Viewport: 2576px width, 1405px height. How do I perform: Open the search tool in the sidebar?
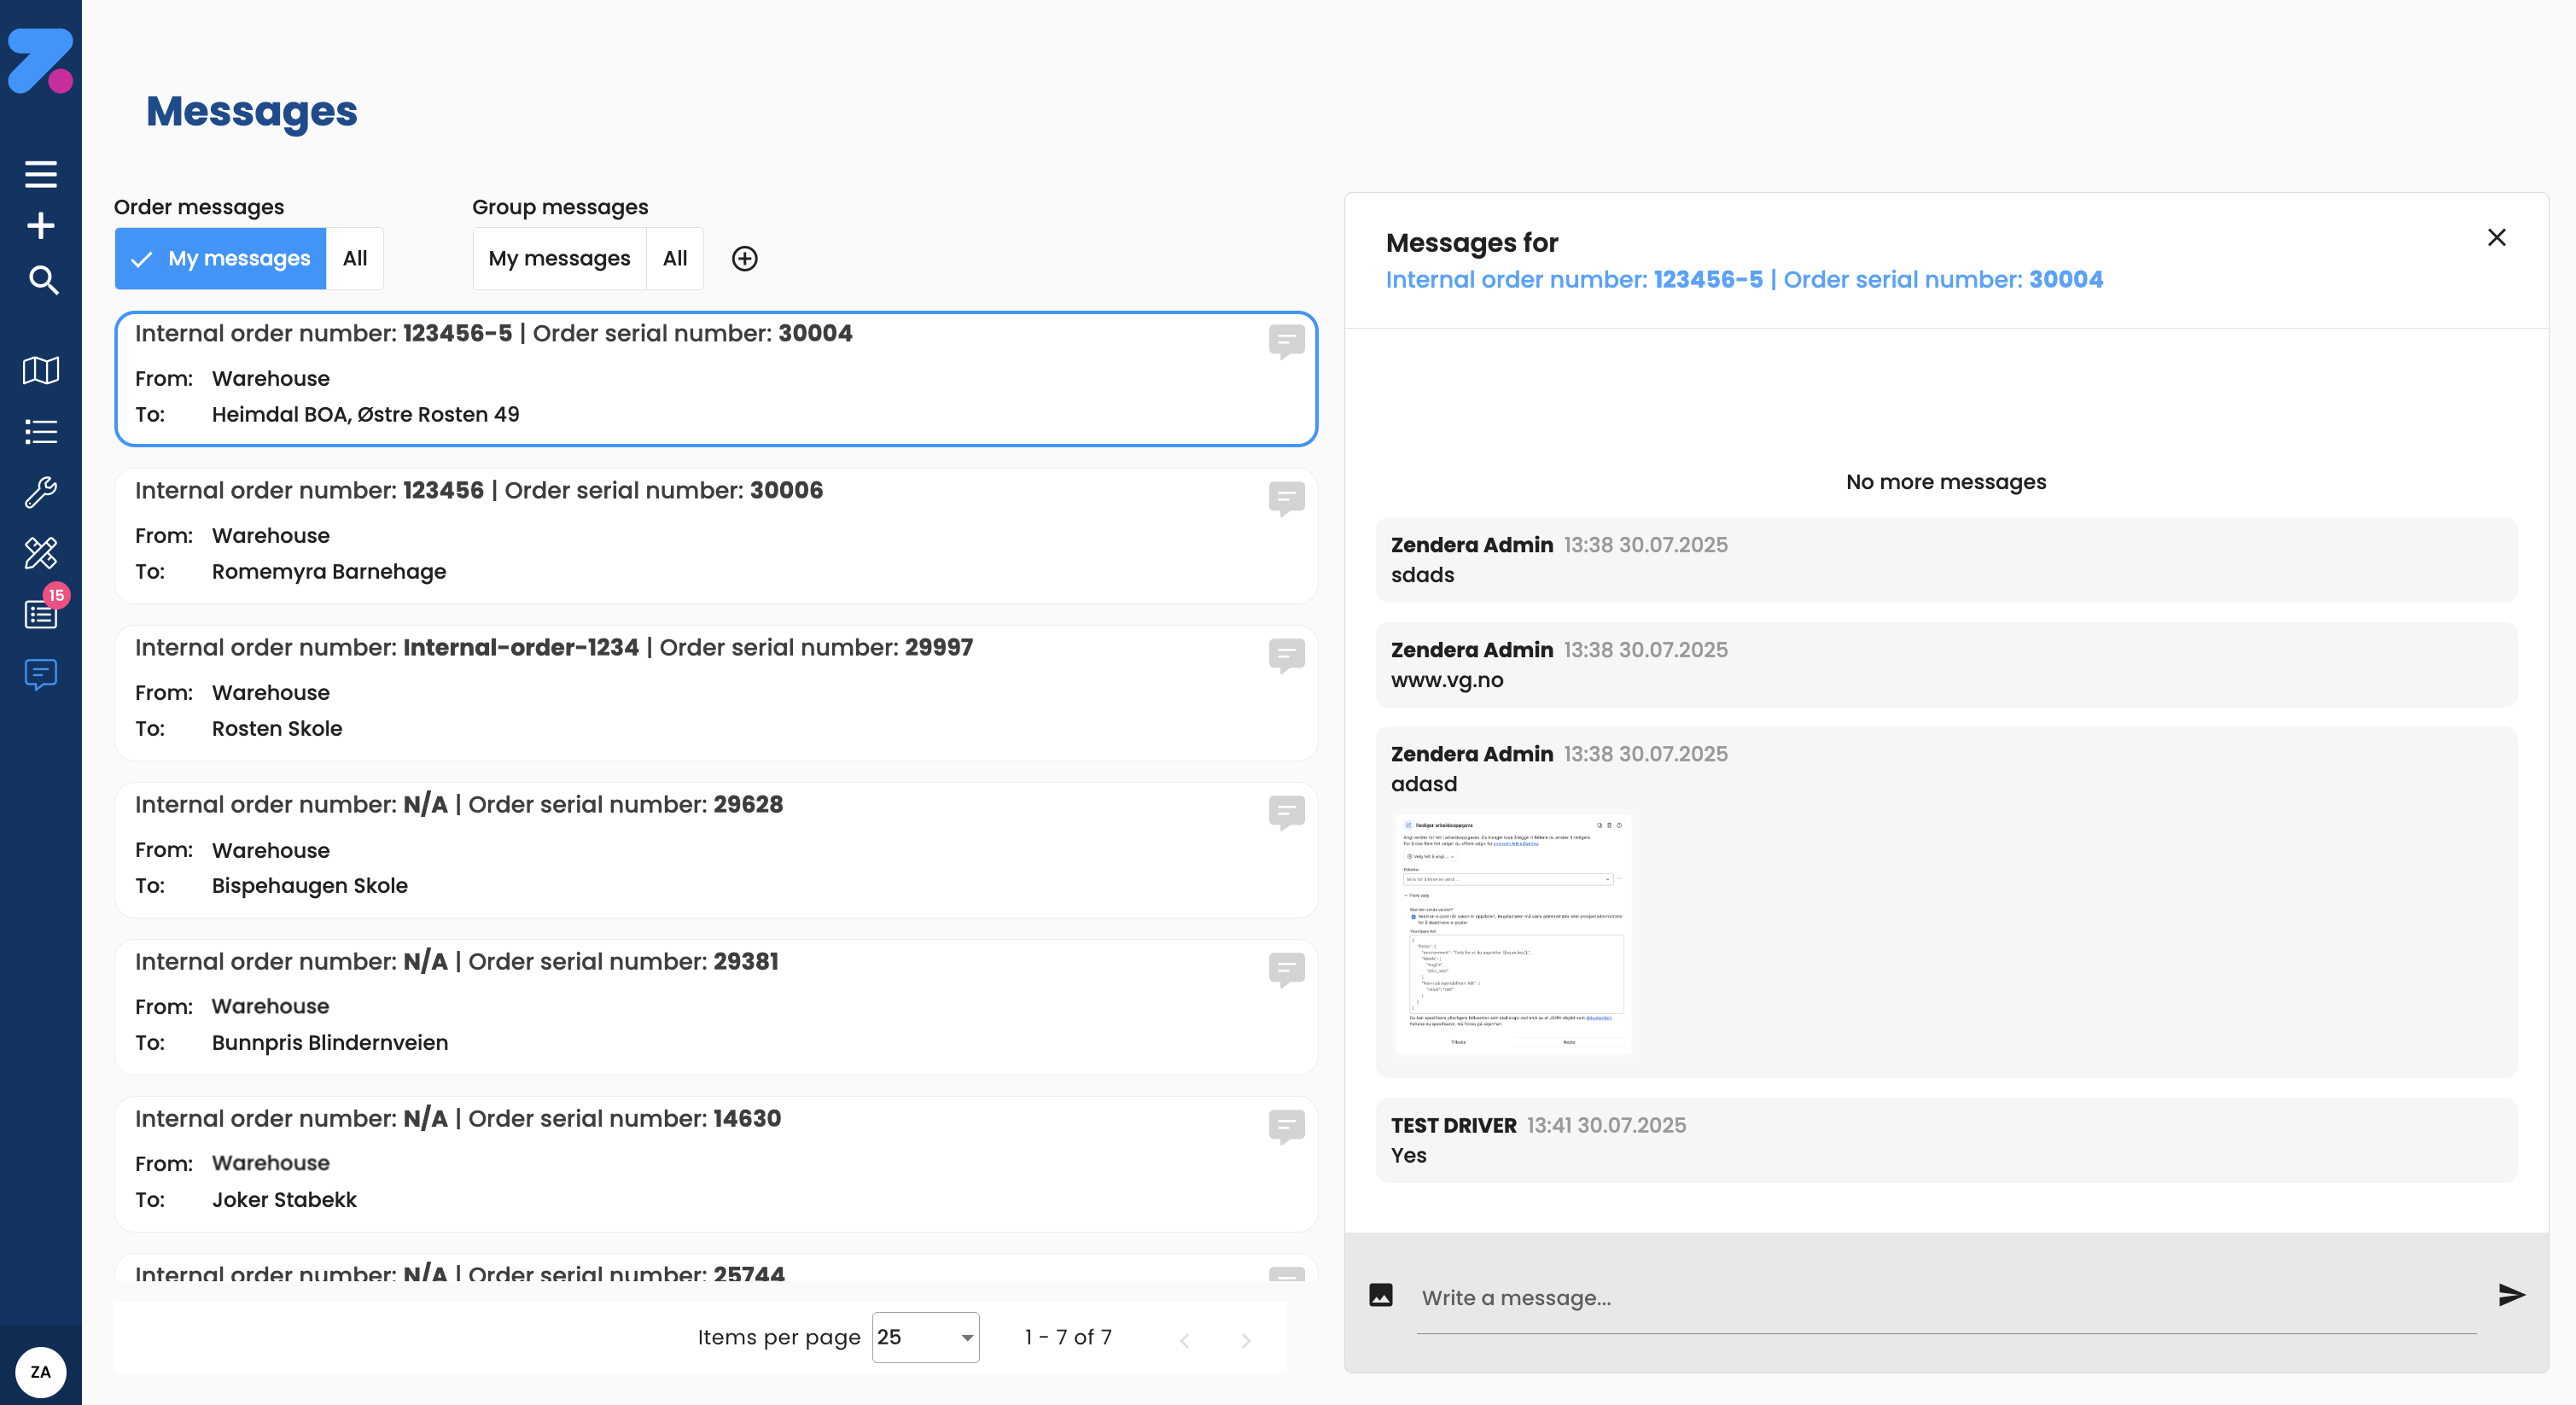41,281
